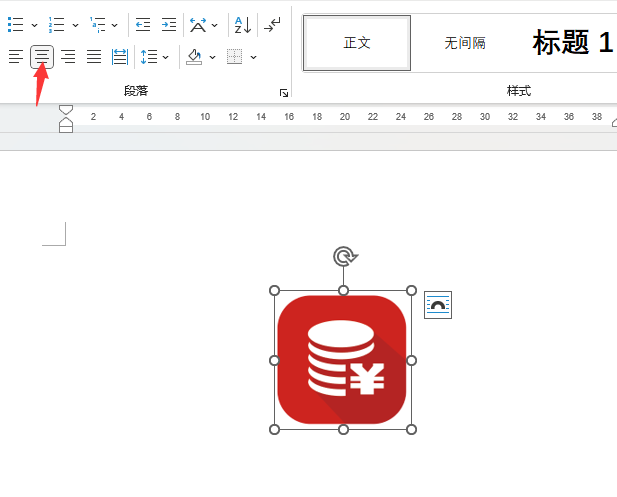Select 正文 style

pyautogui.click(x=357, y=43)
